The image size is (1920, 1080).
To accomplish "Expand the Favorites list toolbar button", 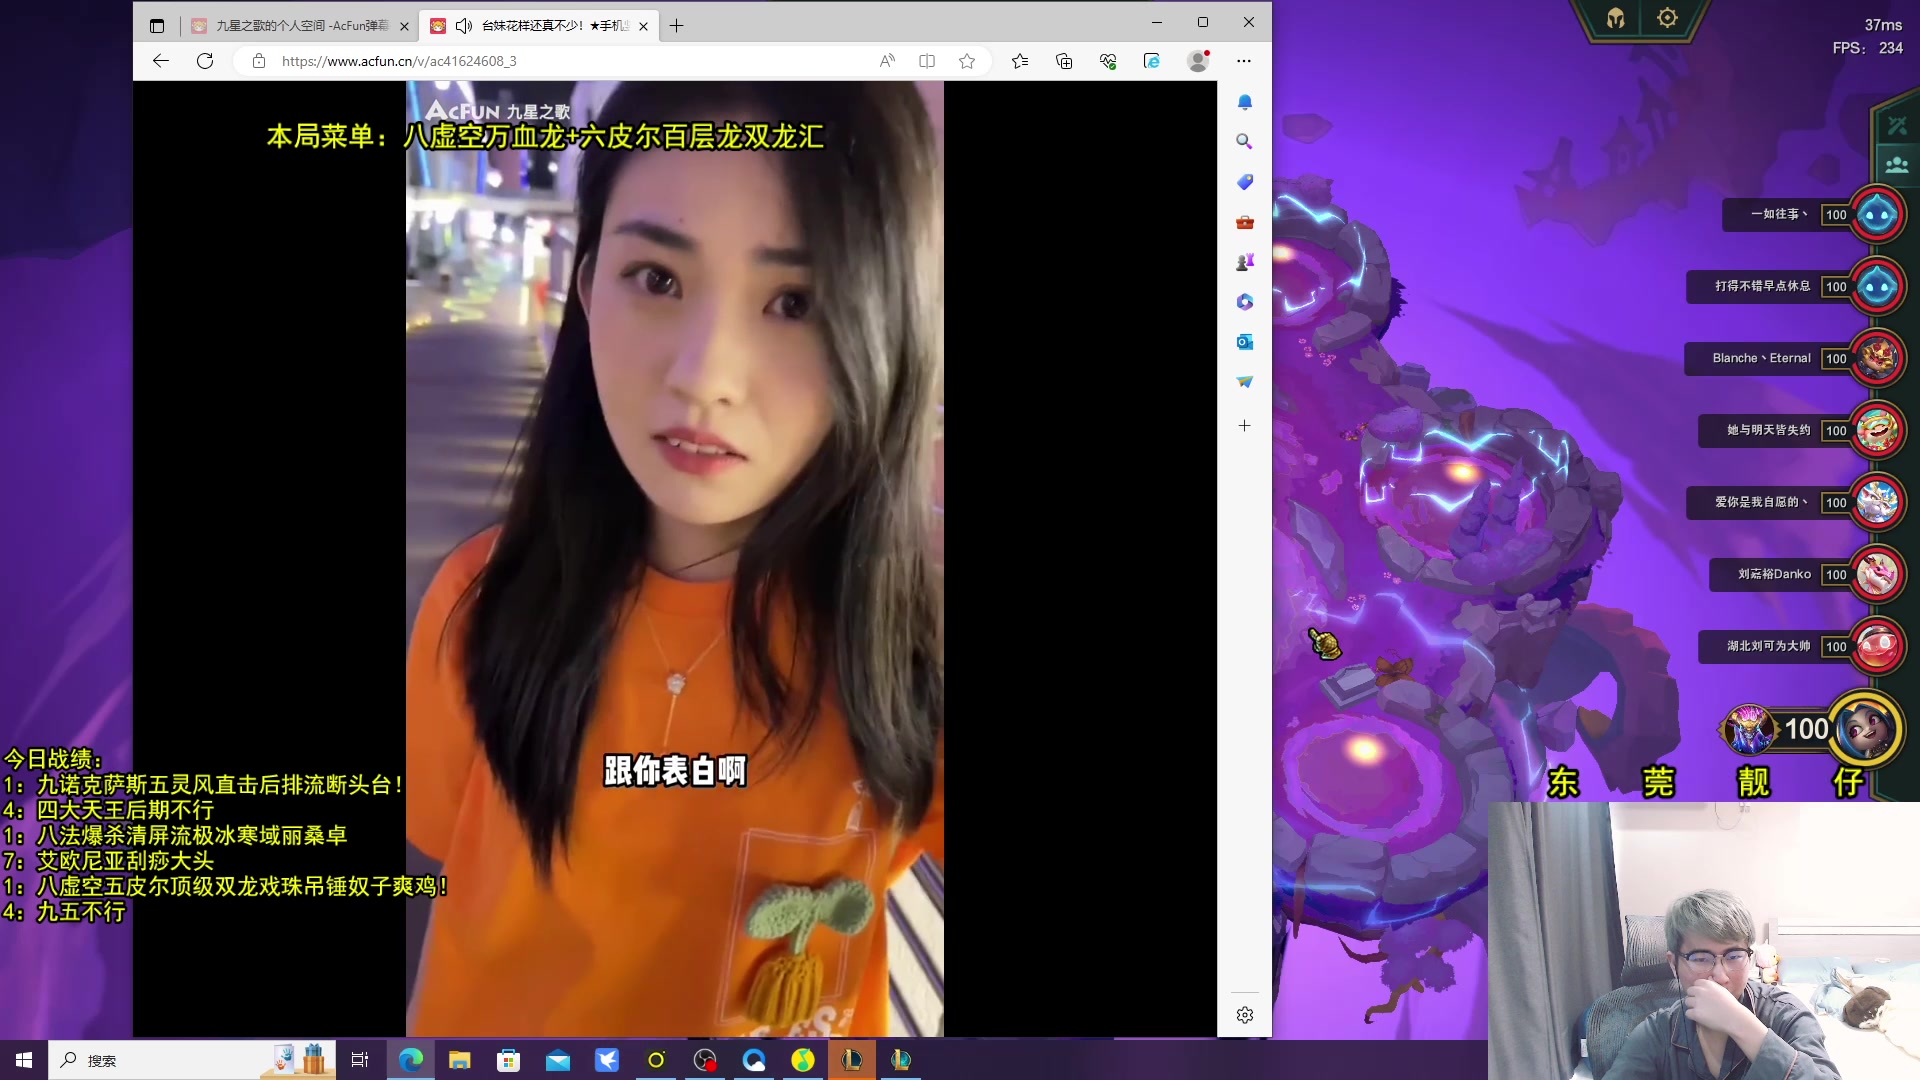I will 1020,61.
